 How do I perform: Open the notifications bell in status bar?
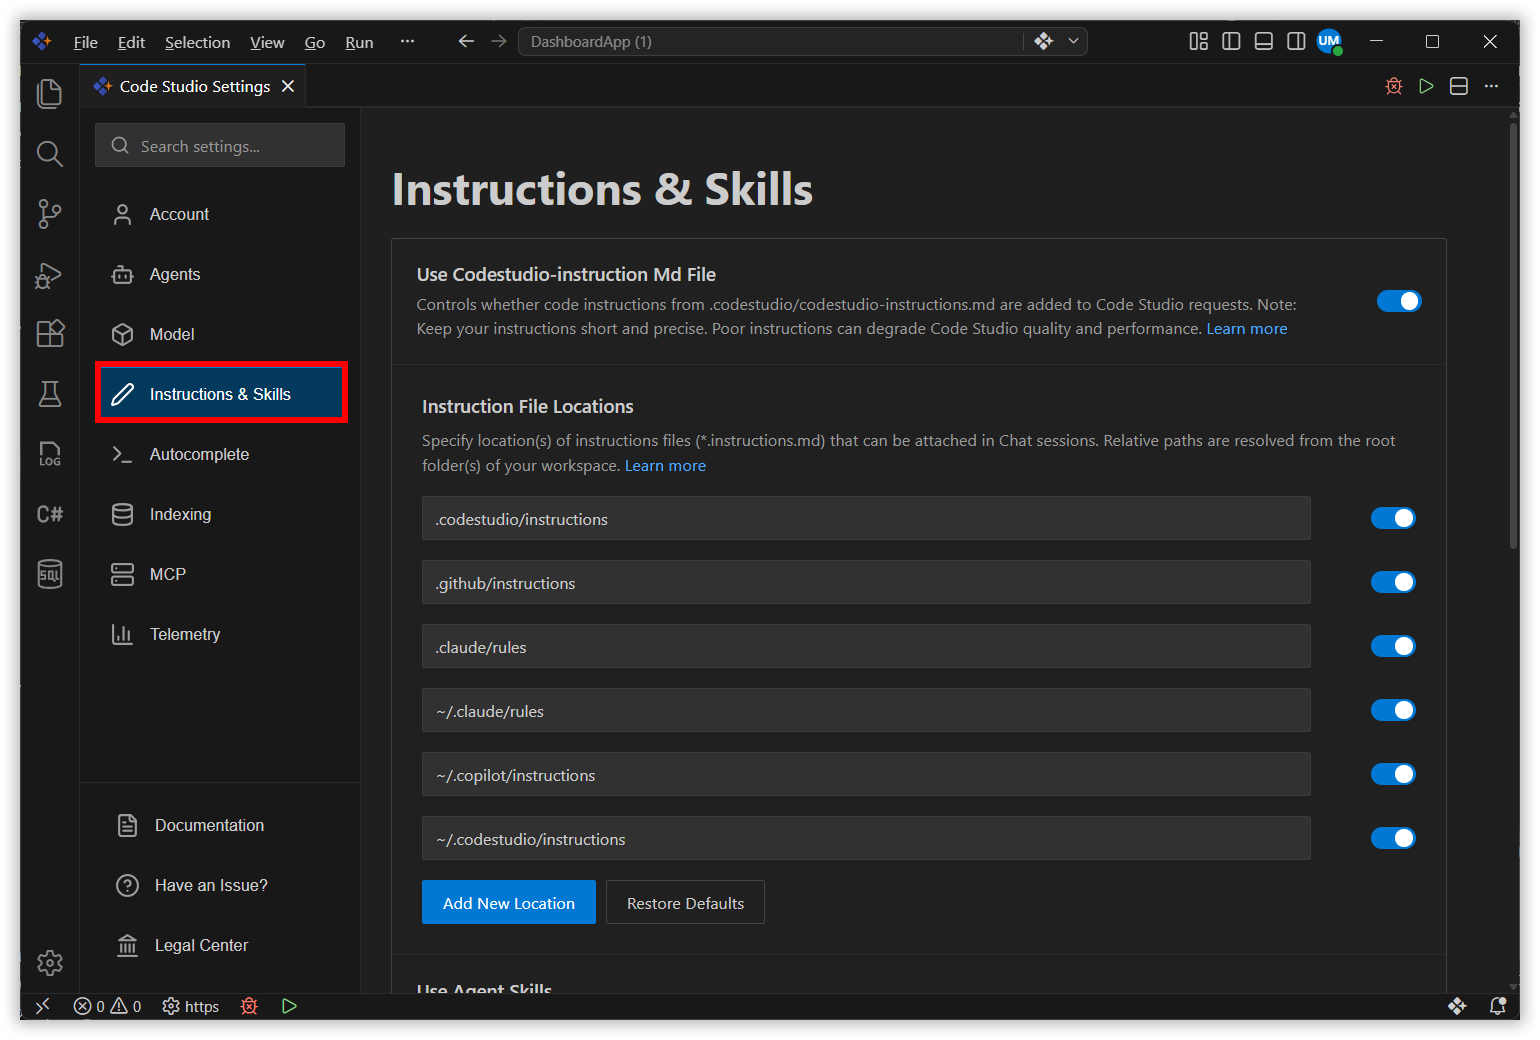[1497, 1006]
